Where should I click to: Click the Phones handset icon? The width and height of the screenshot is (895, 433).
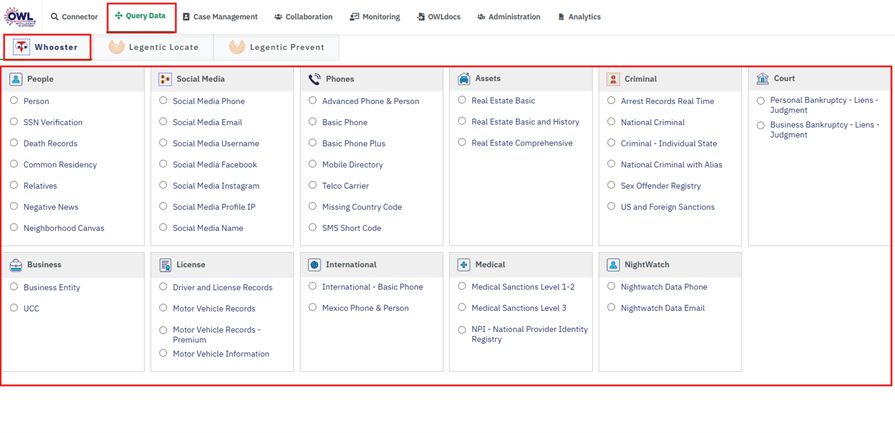click(x=315, y=79)
